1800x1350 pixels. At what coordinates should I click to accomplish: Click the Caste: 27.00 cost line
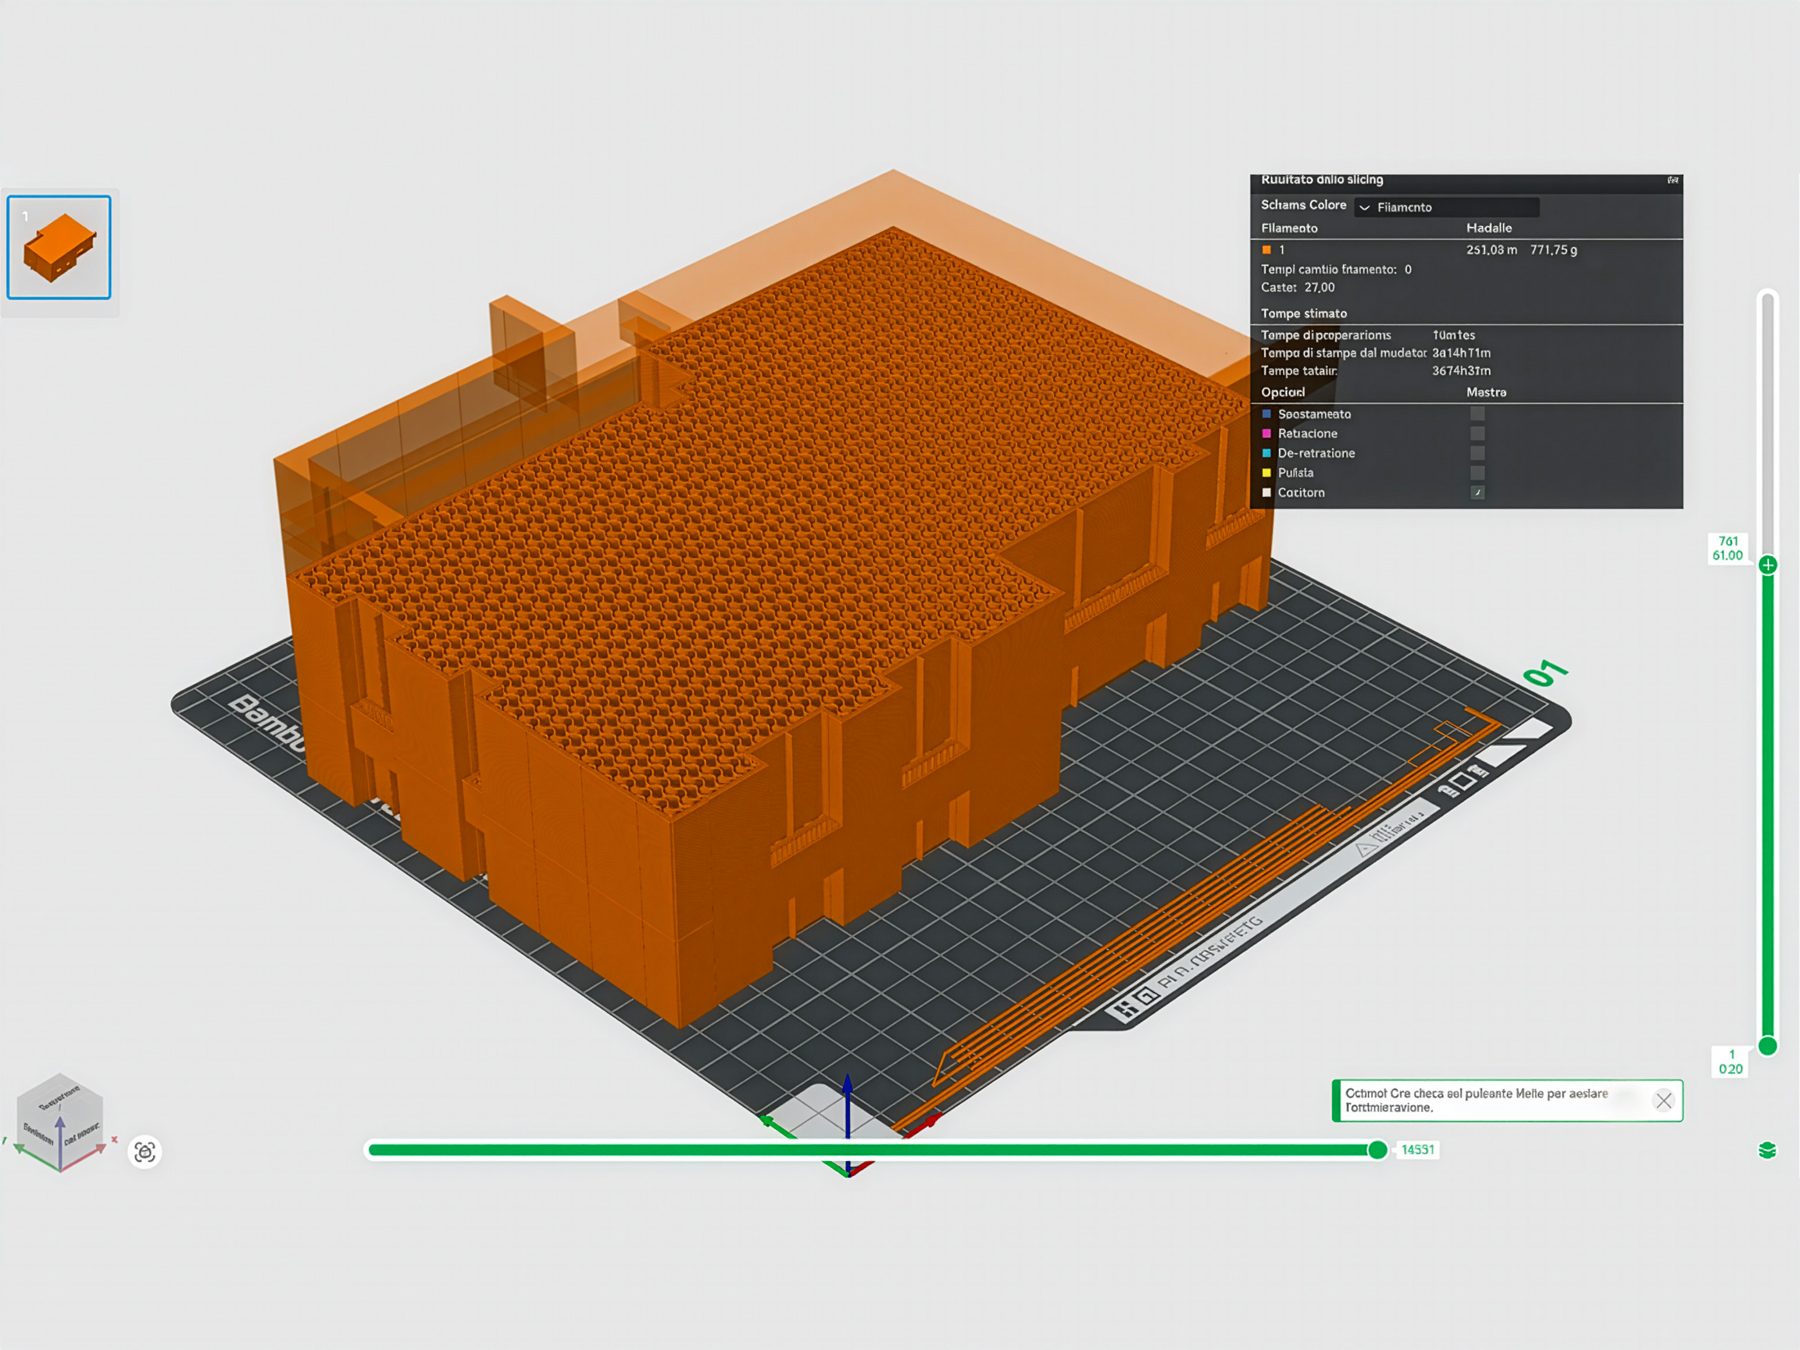(1298, 287)
